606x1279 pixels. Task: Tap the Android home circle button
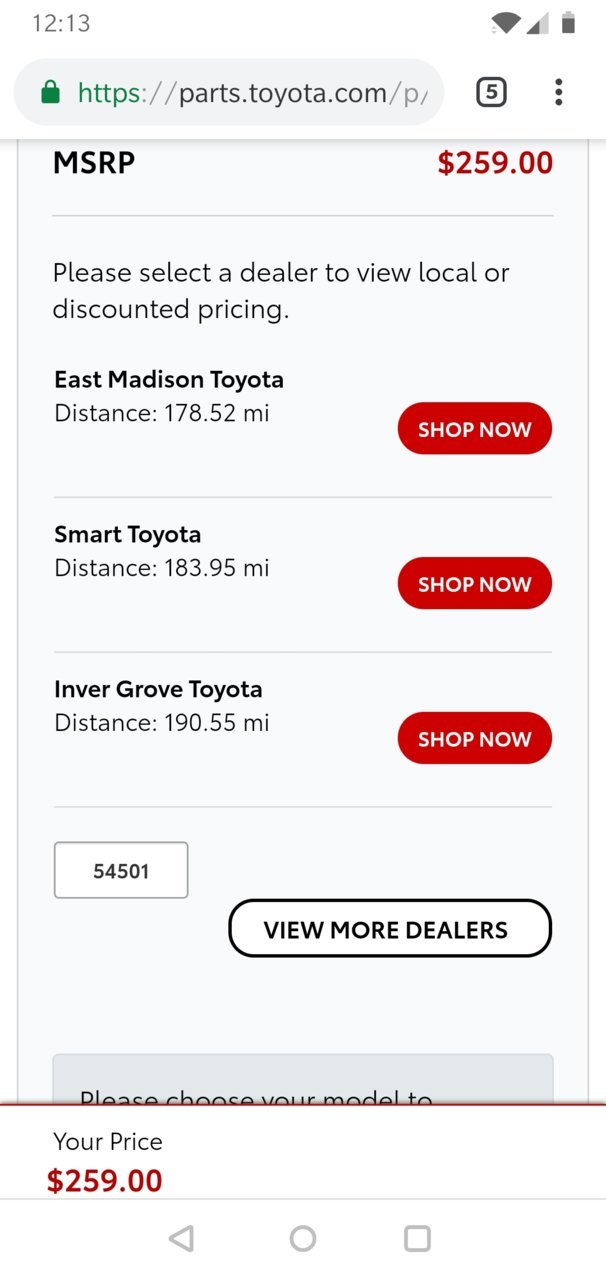coord(303,1239)
